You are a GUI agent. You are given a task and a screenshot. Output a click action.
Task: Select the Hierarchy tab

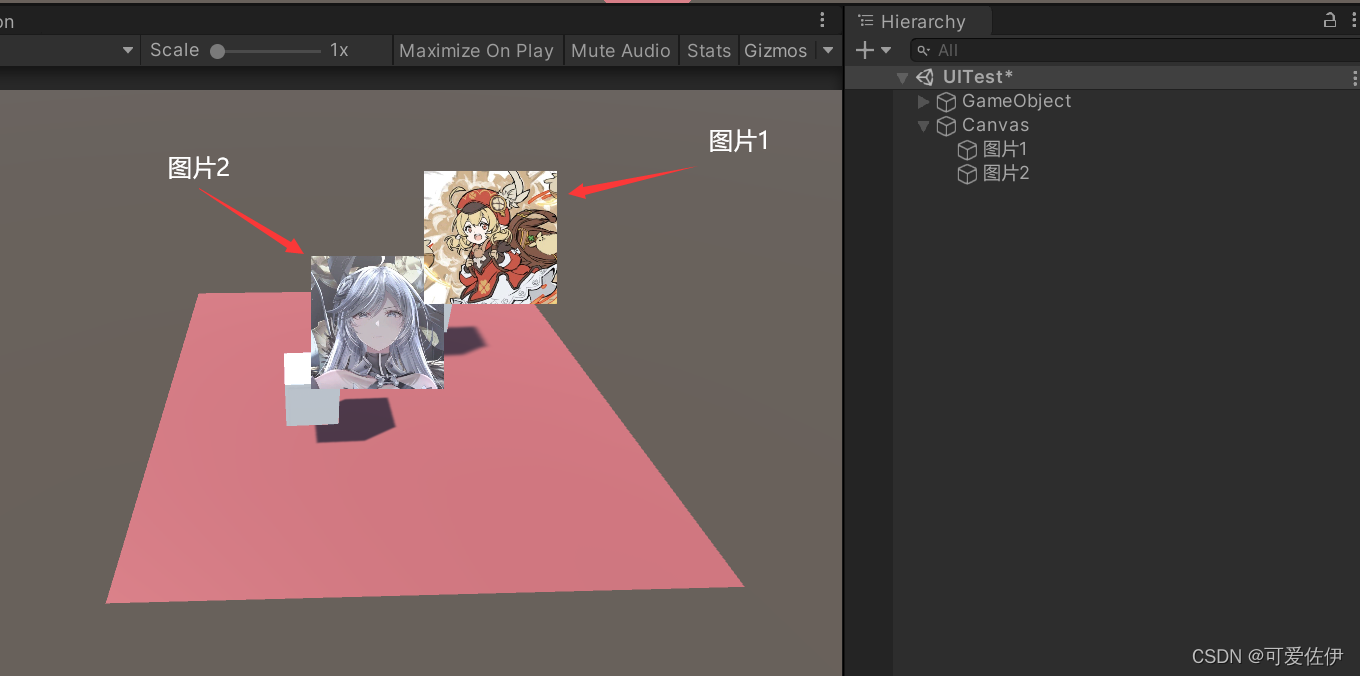(919, 21)
